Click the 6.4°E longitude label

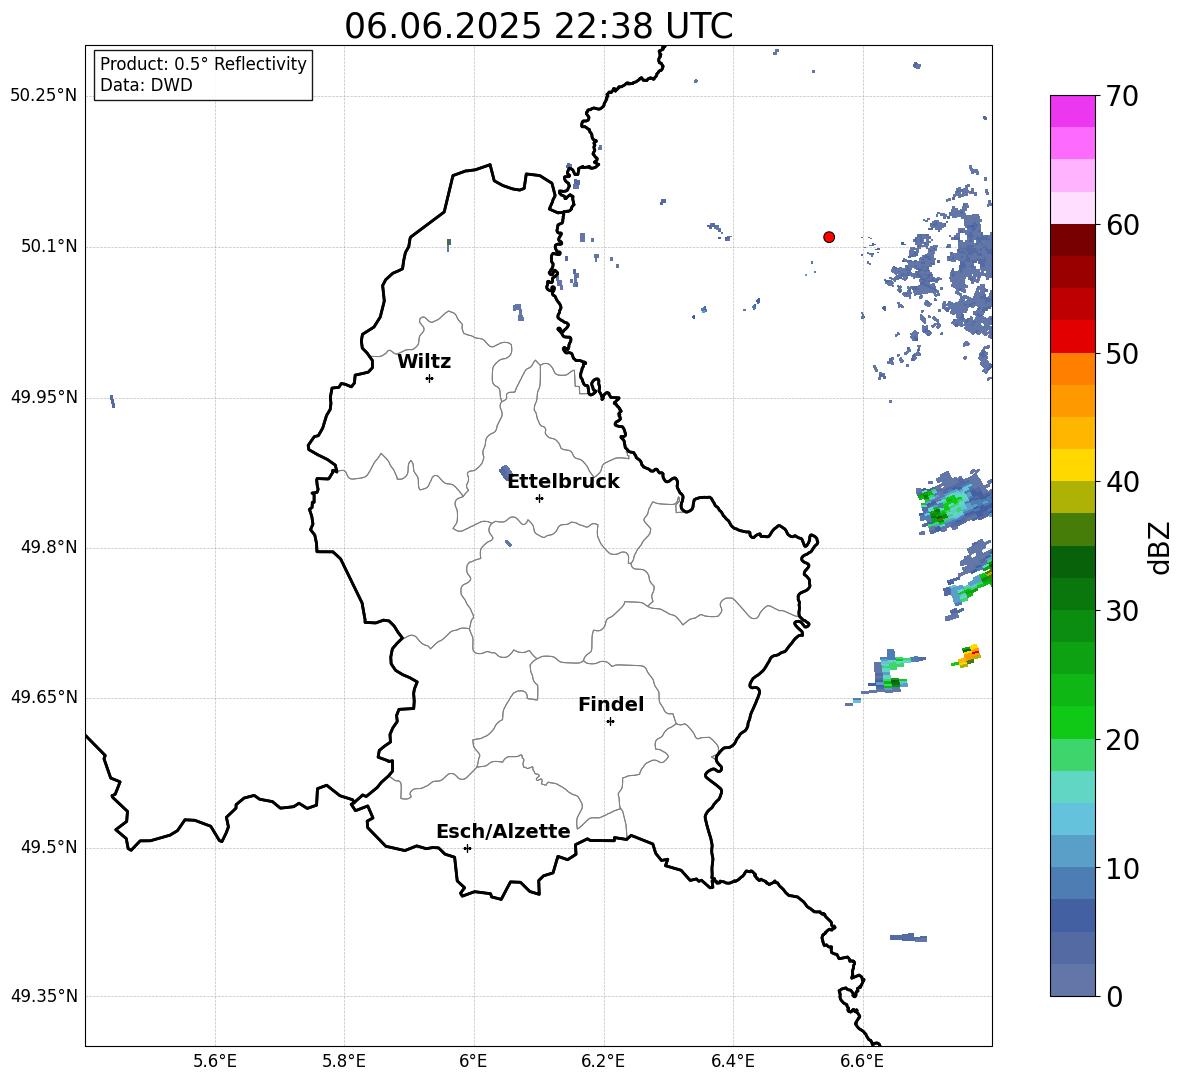[732, 1061]
